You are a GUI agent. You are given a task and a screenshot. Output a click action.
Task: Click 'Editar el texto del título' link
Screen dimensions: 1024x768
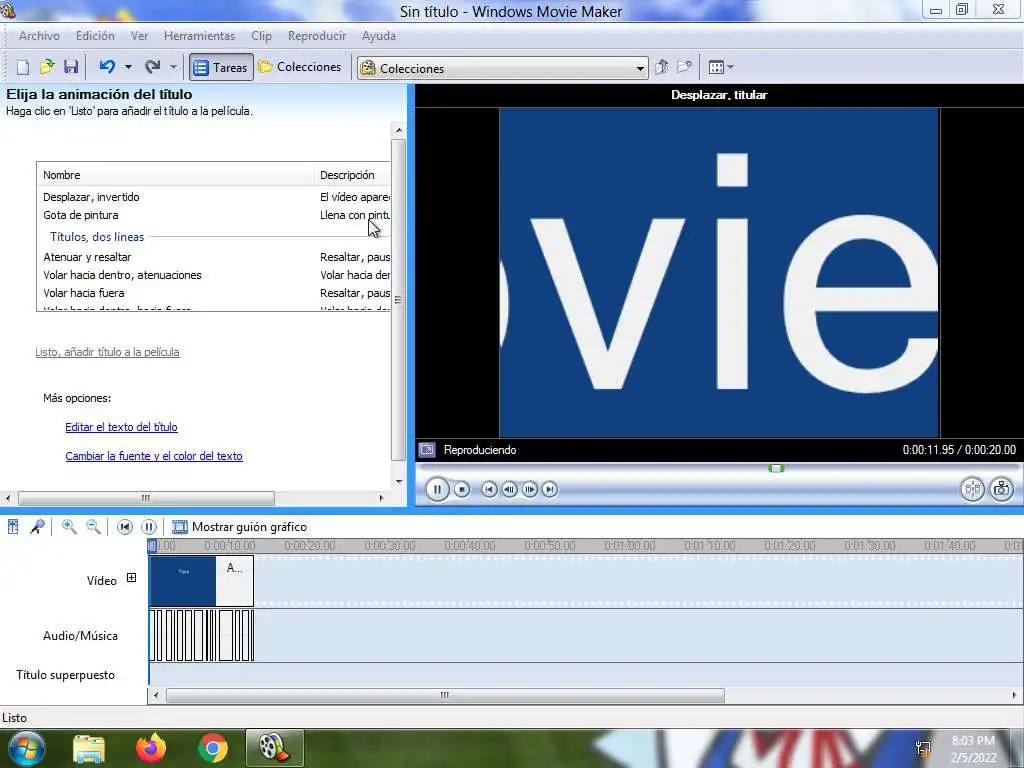tap(121, 427)
